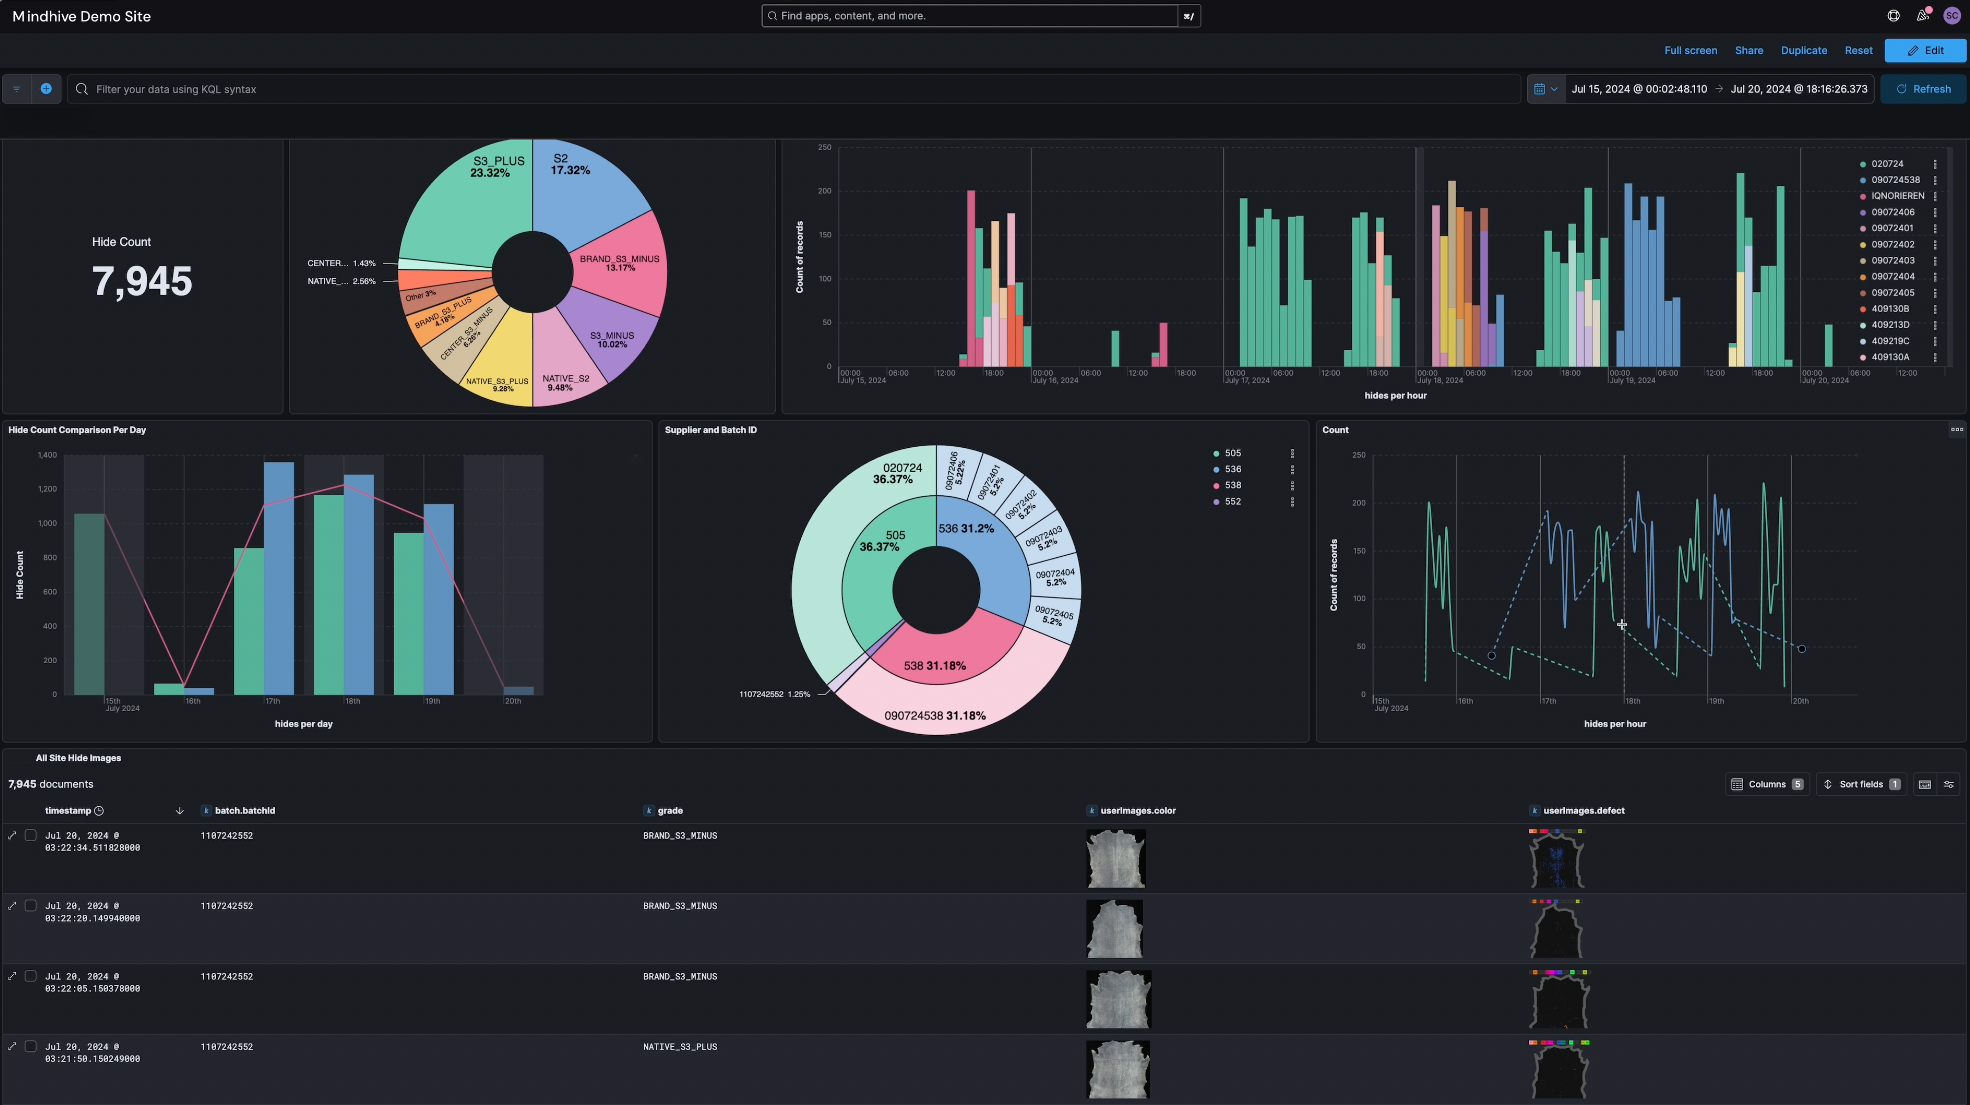Viewport: 1970px width, 1105px height.
Task: Click Duplicate in dashboard menu
Action: click(x=1803, y=51)
